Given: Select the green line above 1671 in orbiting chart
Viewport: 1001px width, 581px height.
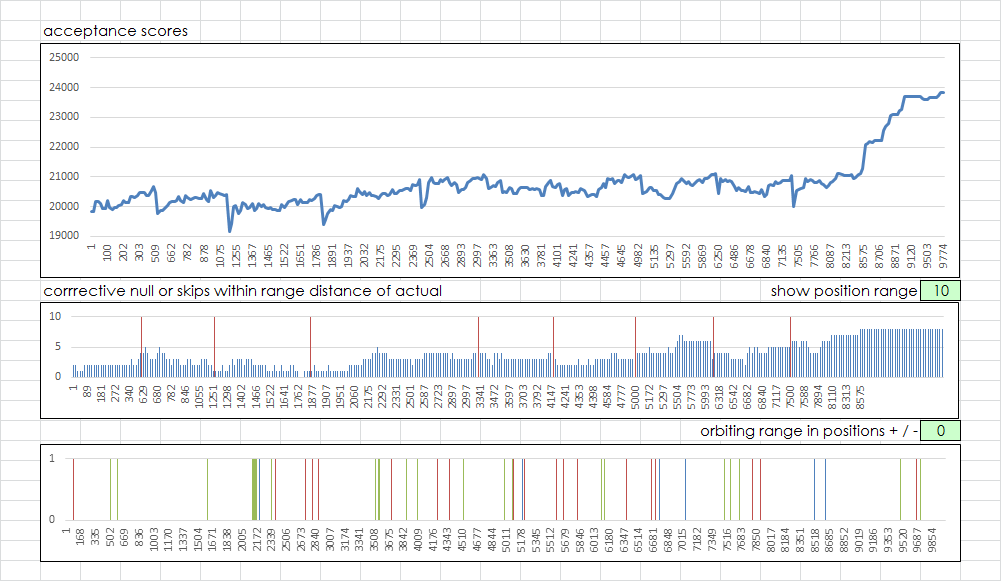Looking at the screenshot, I should coord(207,489).
